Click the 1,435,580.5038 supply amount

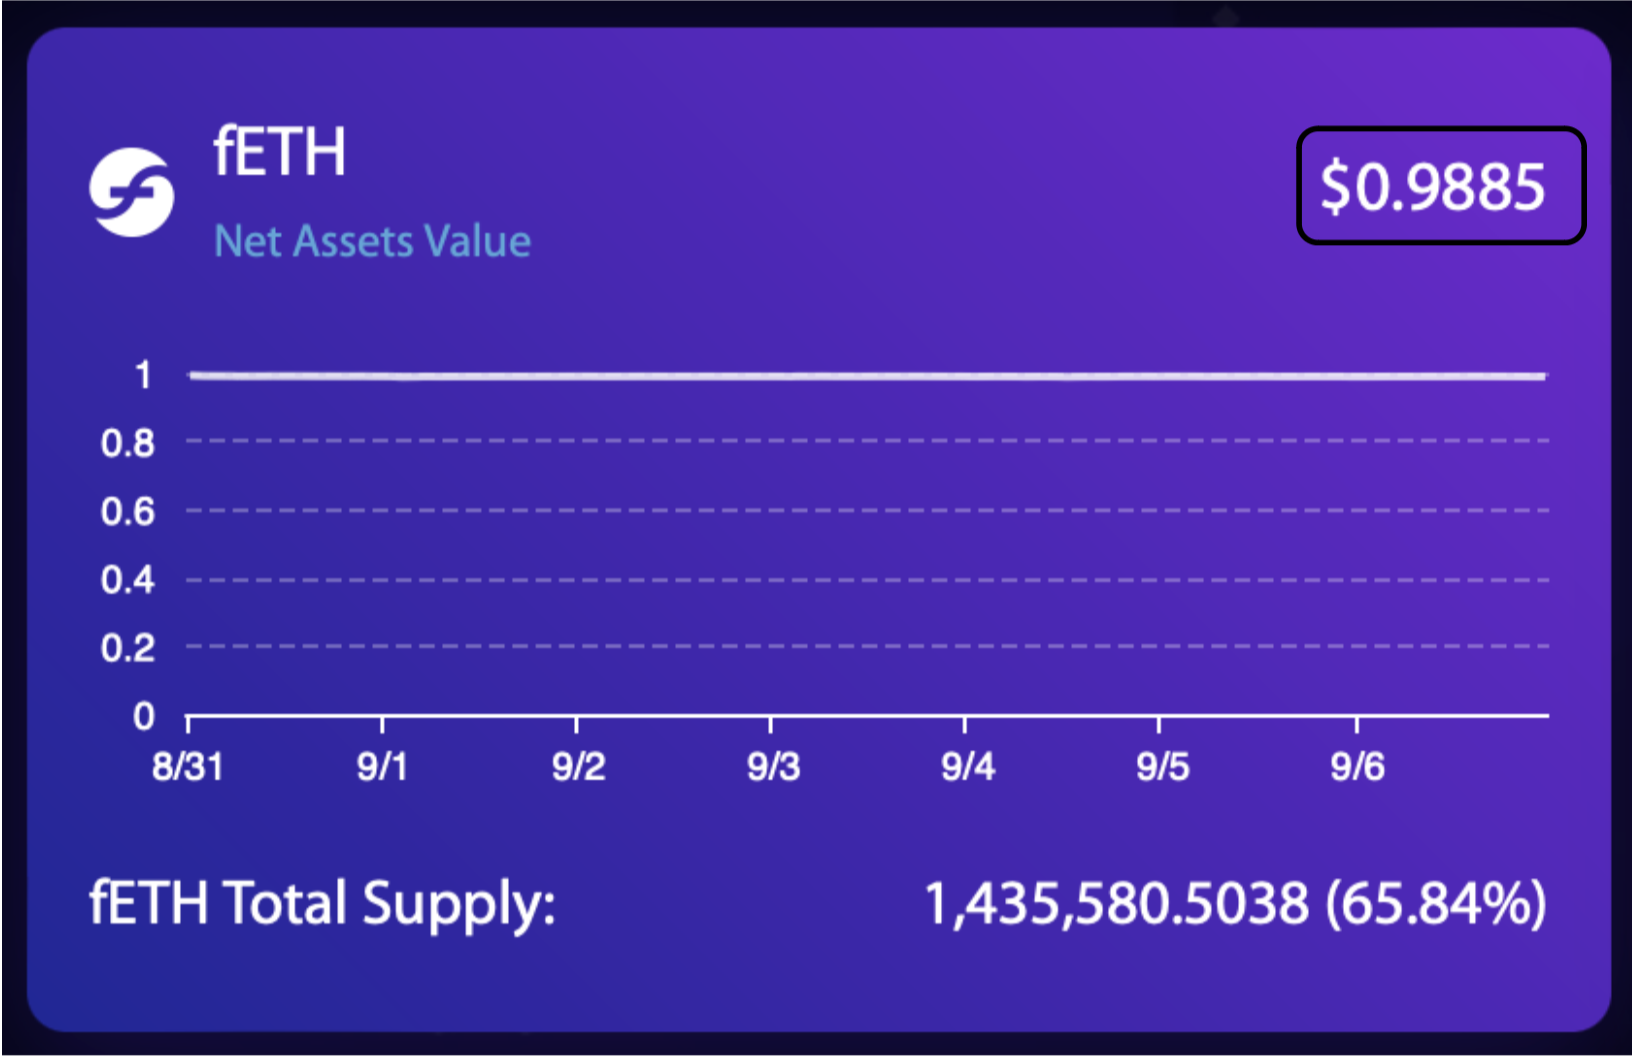click(x=1116, y=903)
